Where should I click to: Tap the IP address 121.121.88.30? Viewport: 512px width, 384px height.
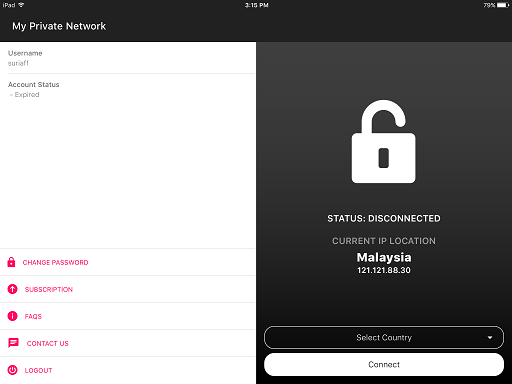(x=384, y=270)
